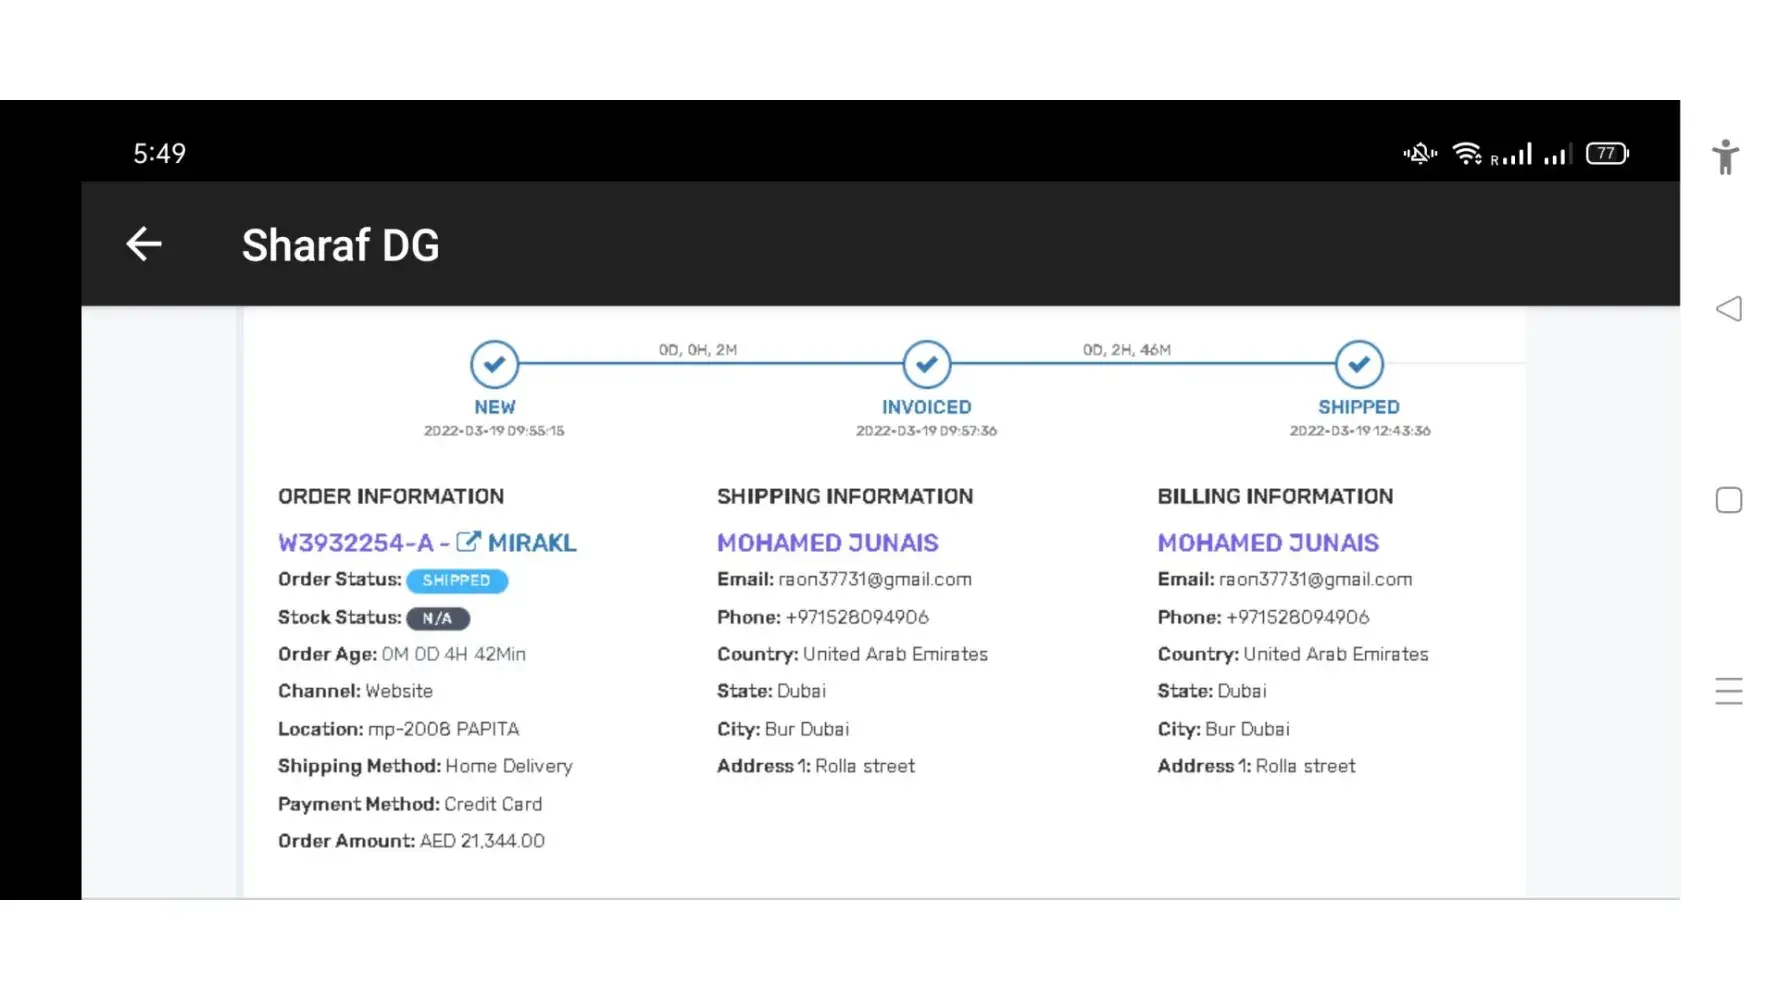Select billing state Dubai
The width and height of the screenshot is (1778, 1000).
click(x=1242, y=691)
